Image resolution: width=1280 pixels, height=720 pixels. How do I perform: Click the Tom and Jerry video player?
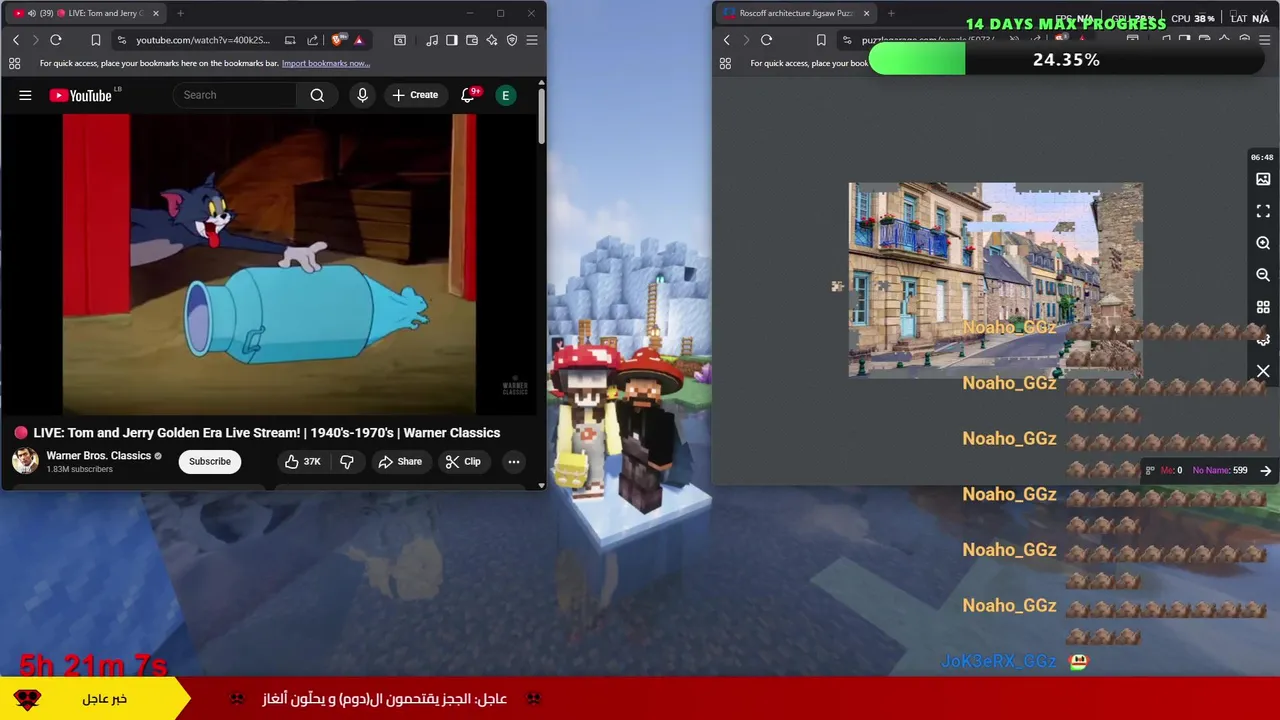click(270, 263)
